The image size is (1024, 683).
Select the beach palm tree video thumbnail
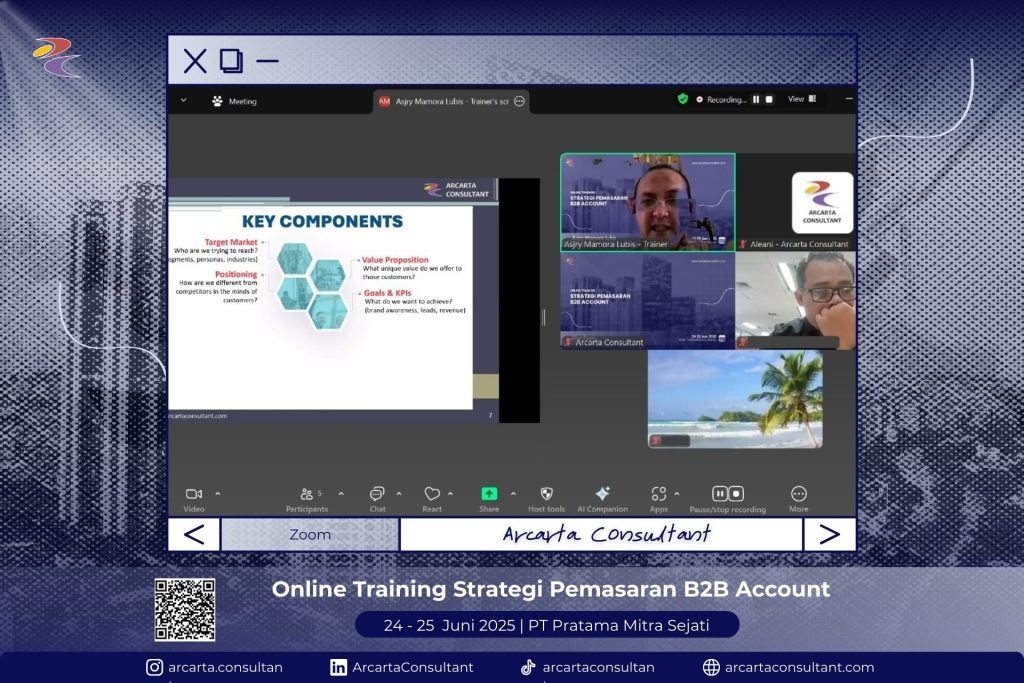735,398
